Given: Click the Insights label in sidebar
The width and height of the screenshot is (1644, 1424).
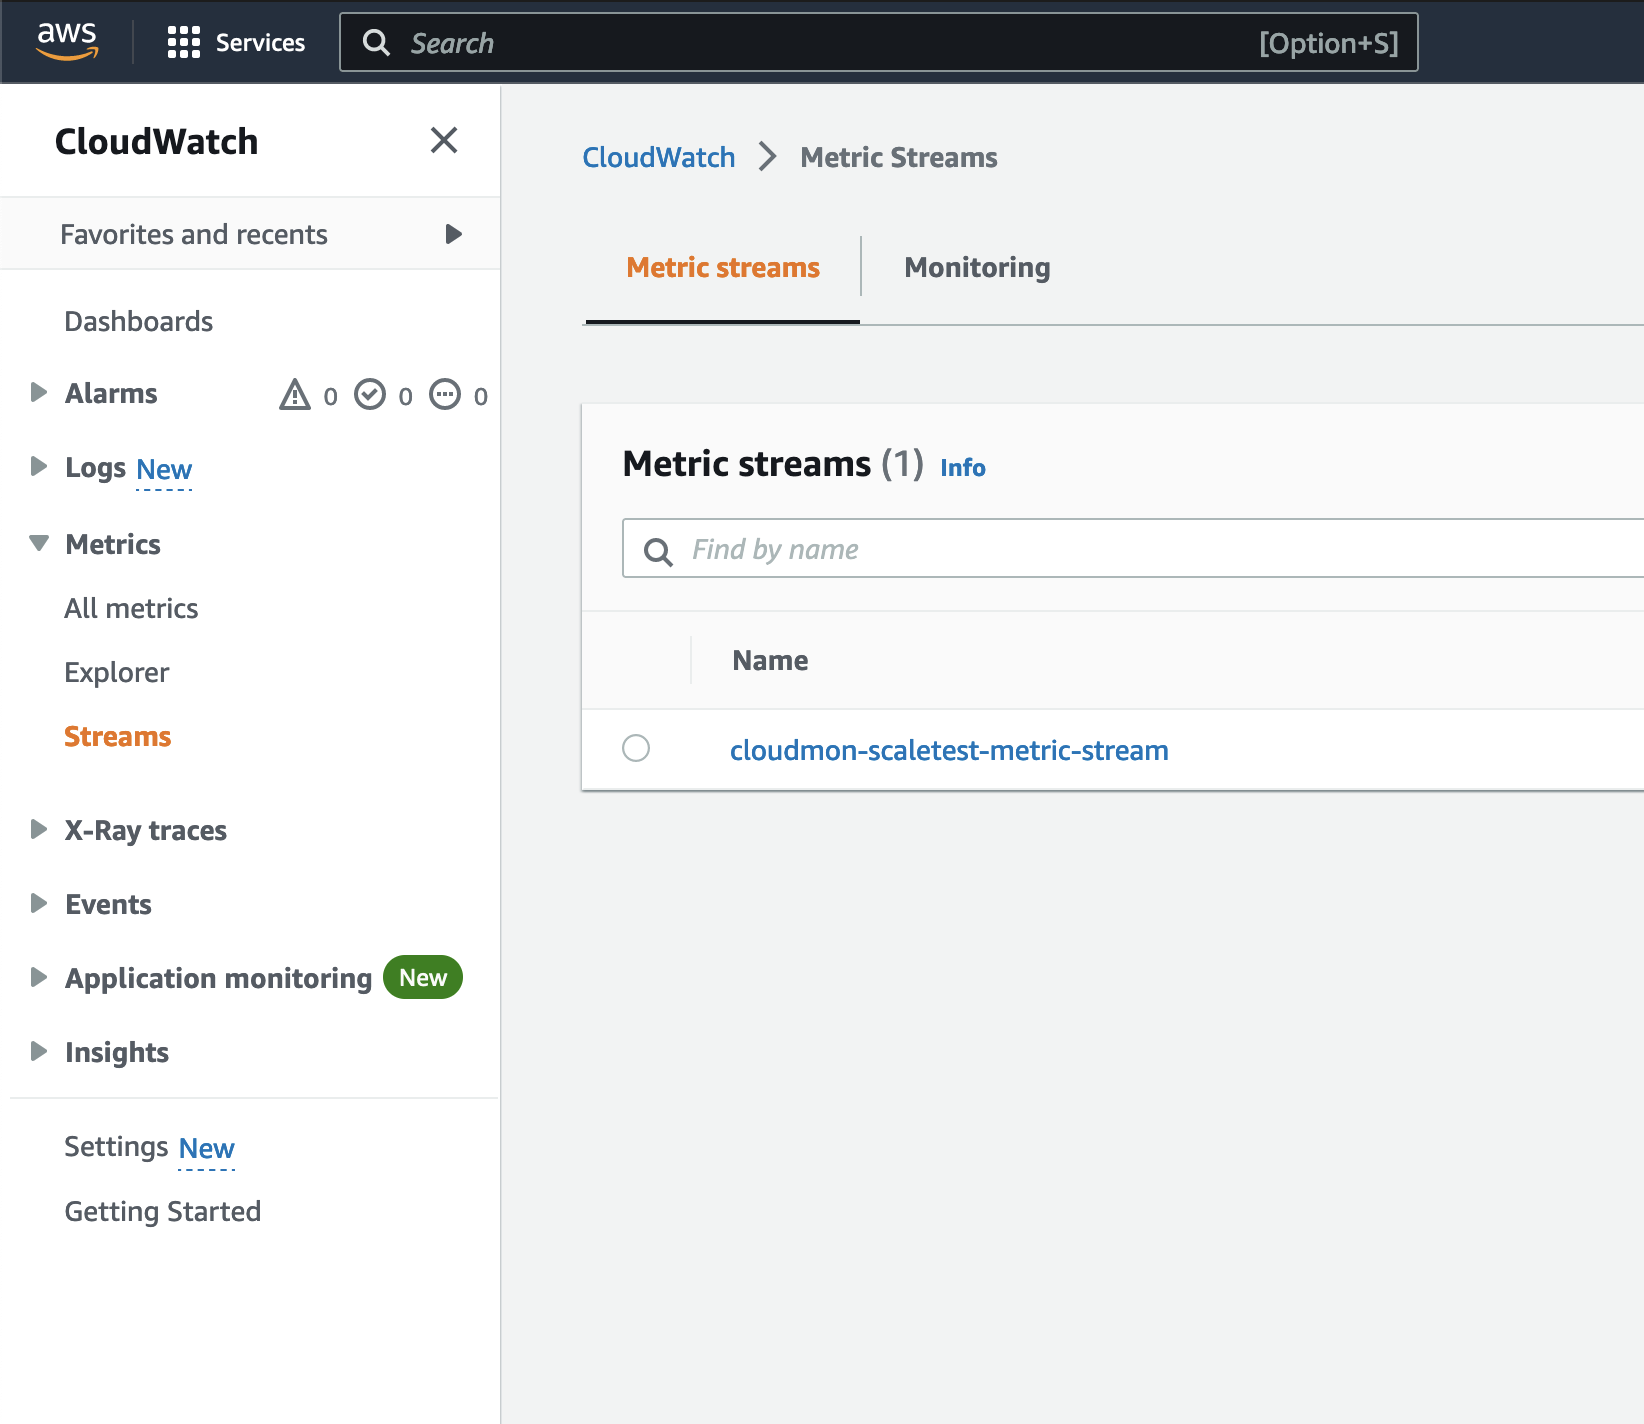Looking at the screenshot, I should [117, 1052].
